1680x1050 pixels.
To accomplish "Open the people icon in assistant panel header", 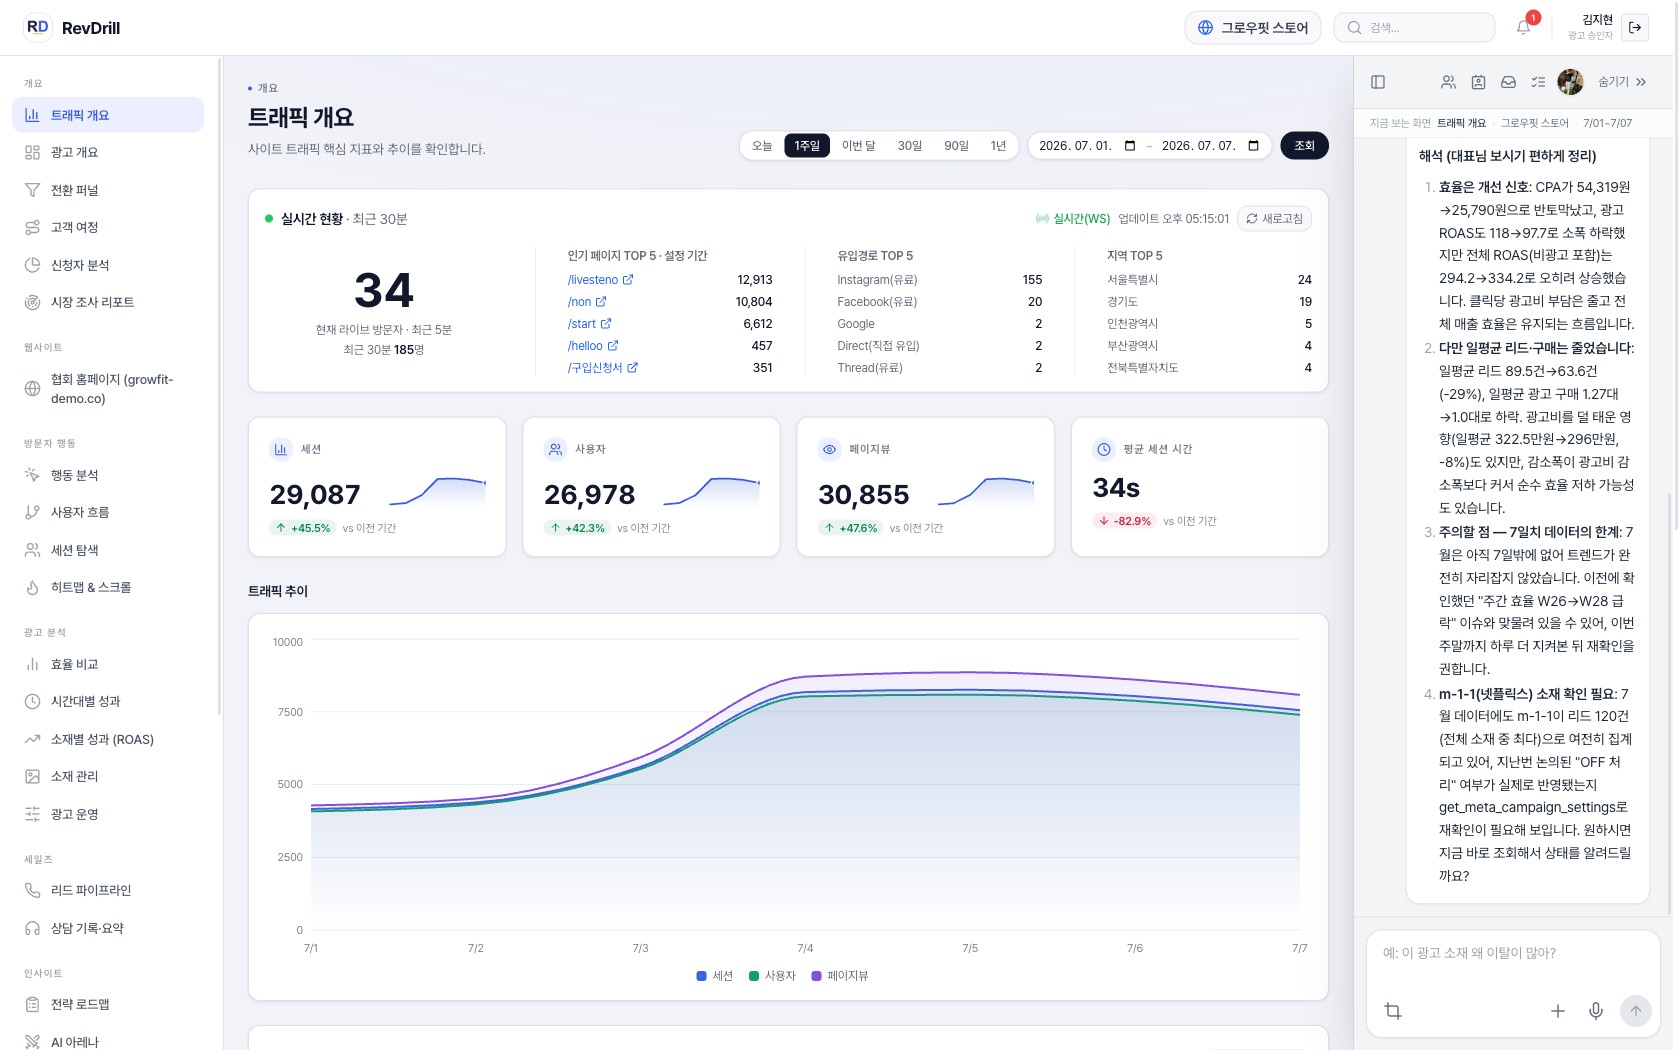I will pos(1448,82).
